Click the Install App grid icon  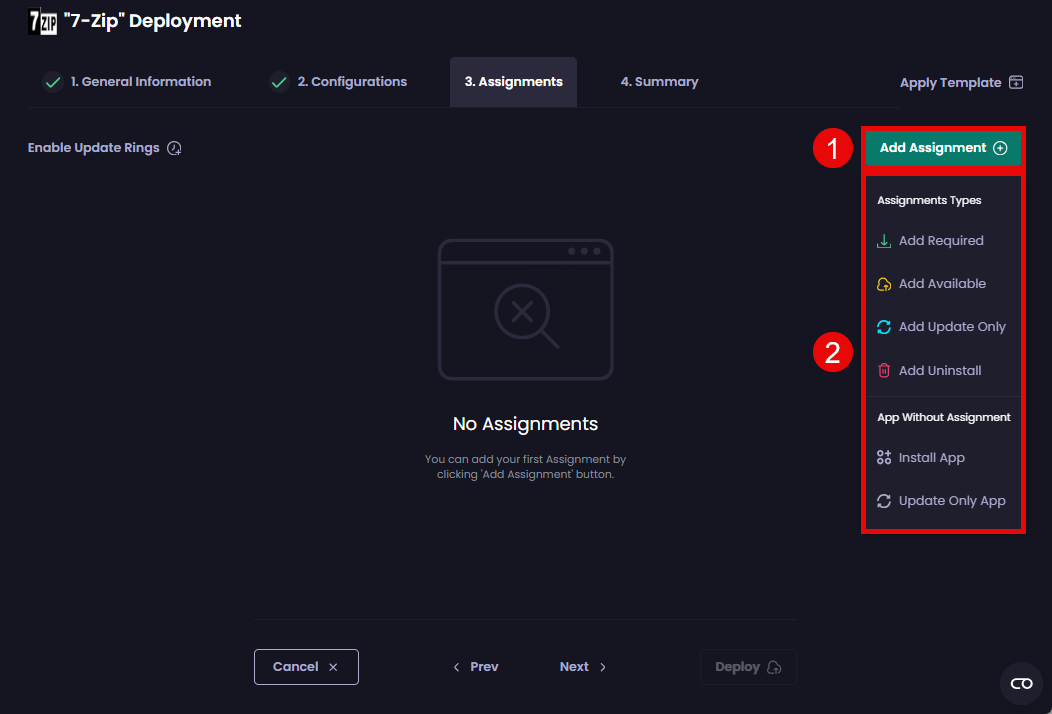tap(884, 458)
